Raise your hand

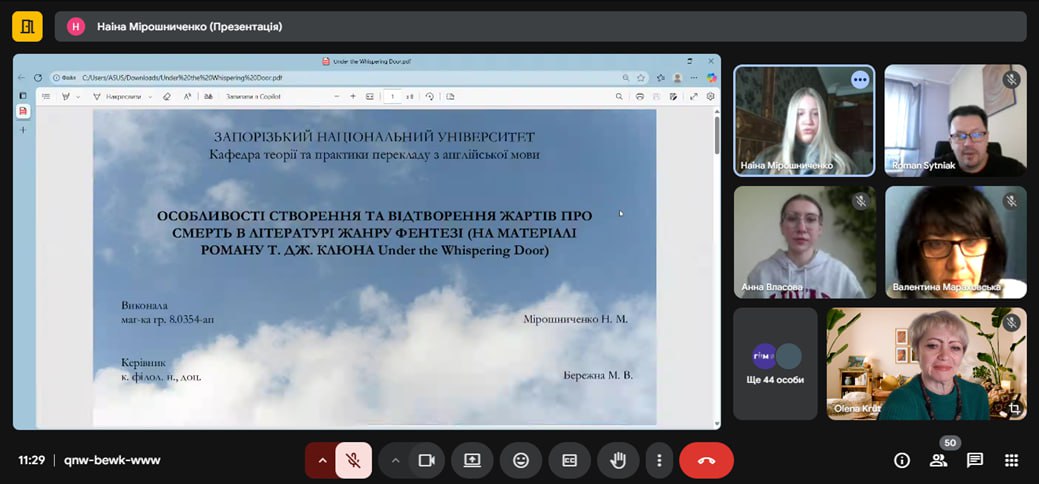(x=618, y=460)
